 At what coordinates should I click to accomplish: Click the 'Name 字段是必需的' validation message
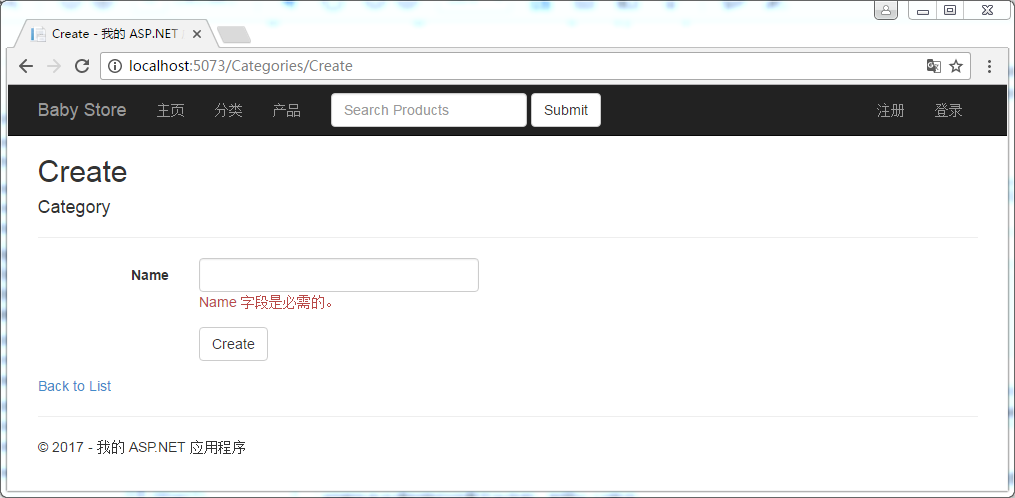[x=266, y=302]
